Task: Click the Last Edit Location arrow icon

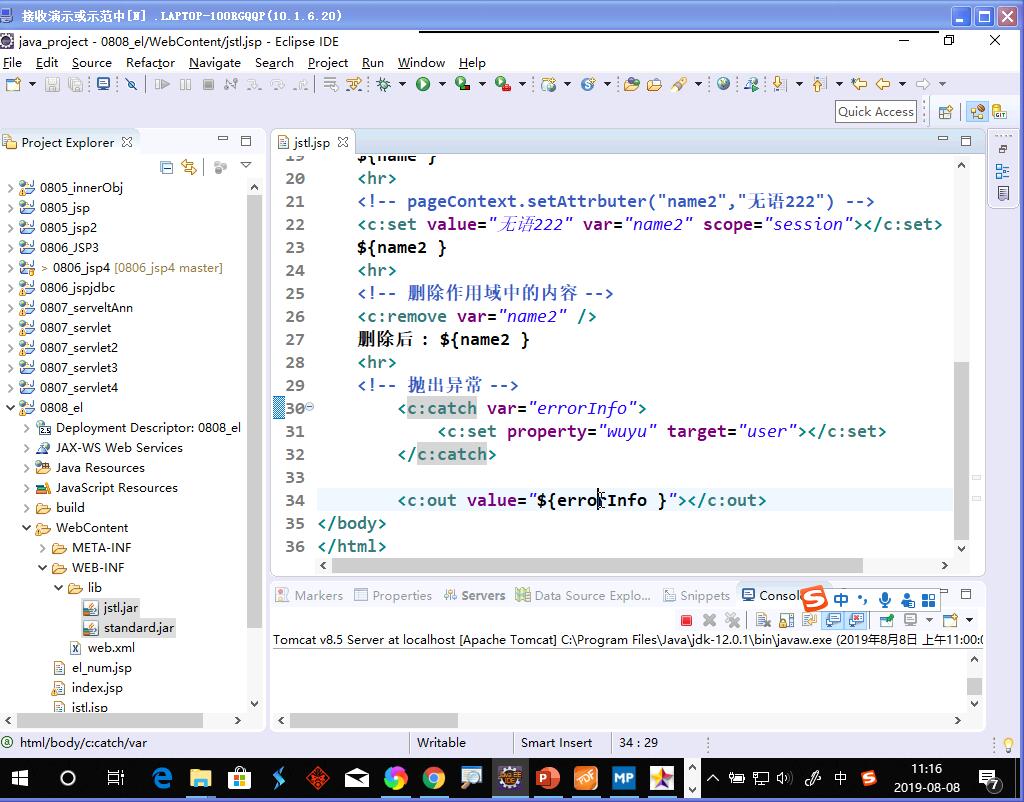Action: point(859,84)
